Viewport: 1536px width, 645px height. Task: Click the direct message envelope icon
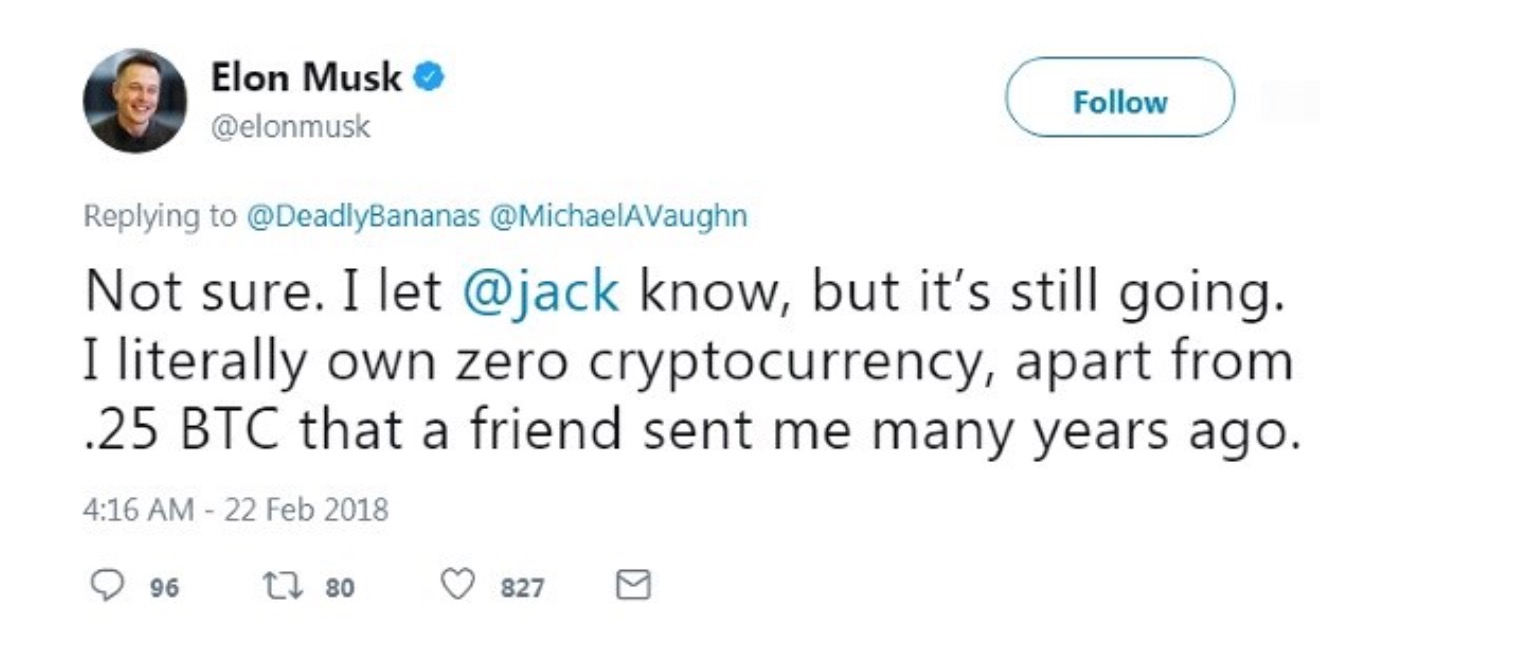coord(632,586)
